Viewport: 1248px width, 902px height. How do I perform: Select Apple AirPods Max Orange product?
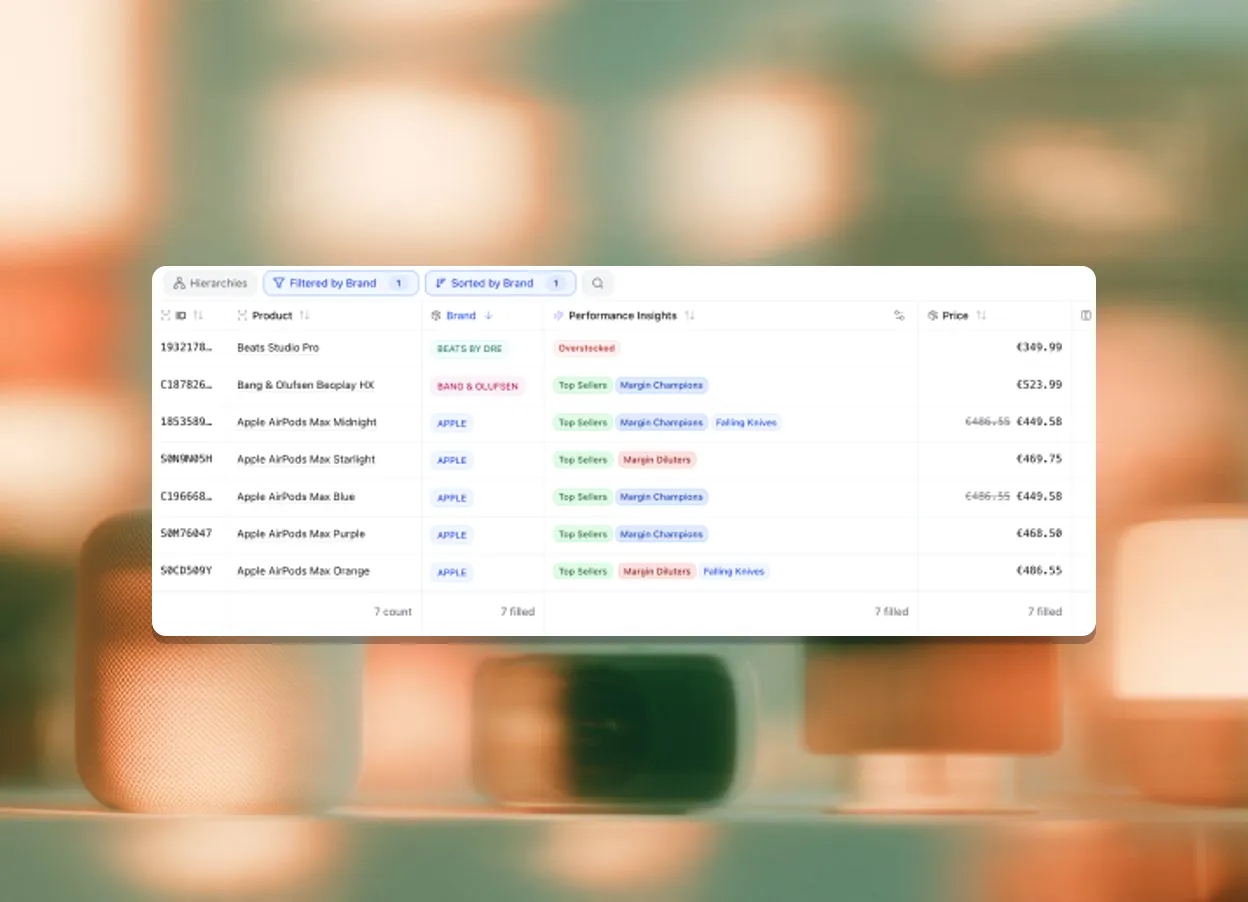303,571
